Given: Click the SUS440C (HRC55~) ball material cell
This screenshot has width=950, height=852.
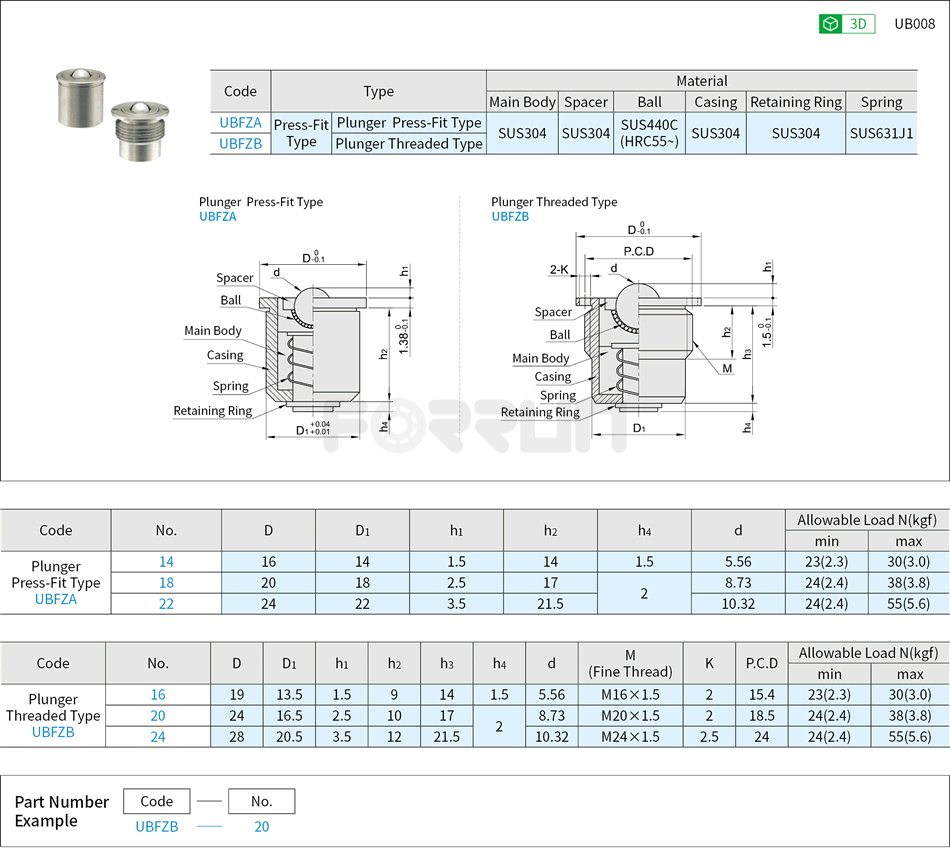Looking at the screenshot, I should pos(649,133).
